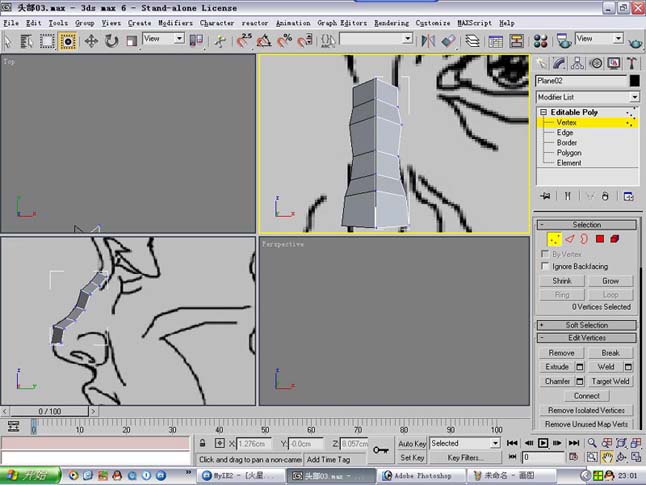Toggle the 2.5D Snaps tool
This screenshot has height=485, width=646.
click(244, 41)
